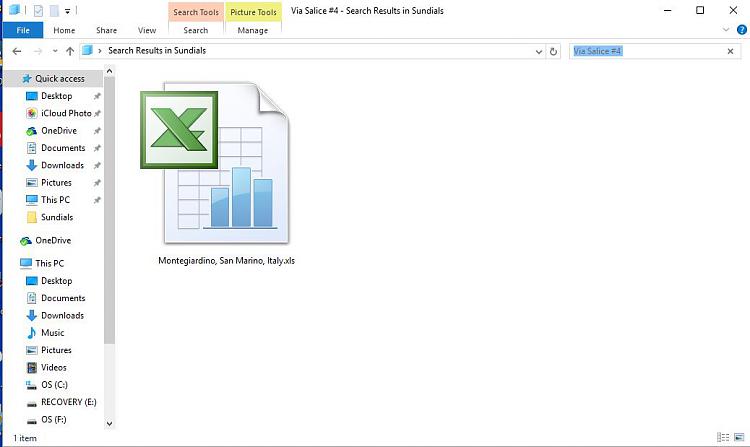Click the Properties quick access toolbar icon
Viewport: 750px width, 447px height.
[x=39, y=10]
